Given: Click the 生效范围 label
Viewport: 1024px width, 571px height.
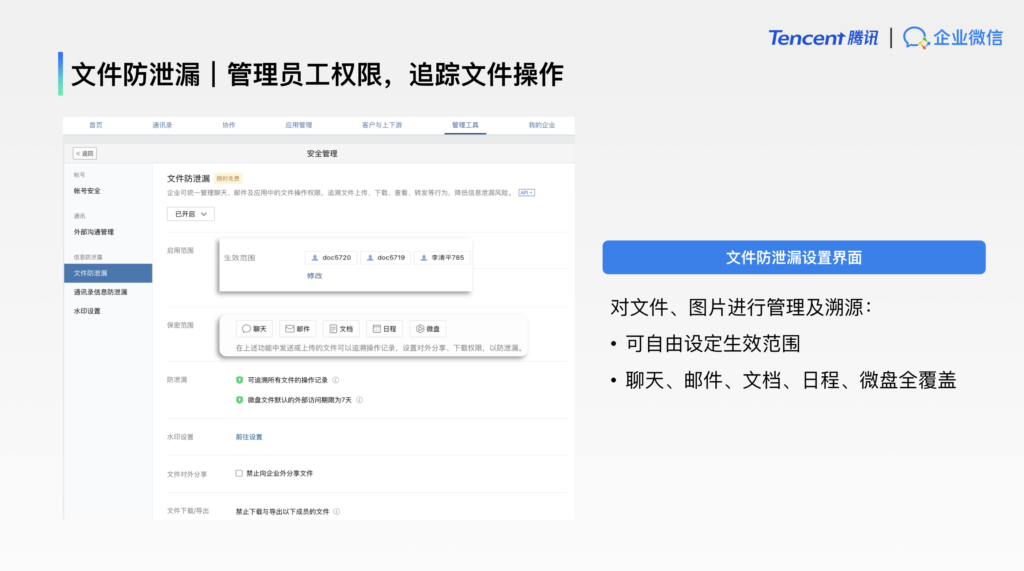Looking at the screenshot, I should tap(240, 258).
